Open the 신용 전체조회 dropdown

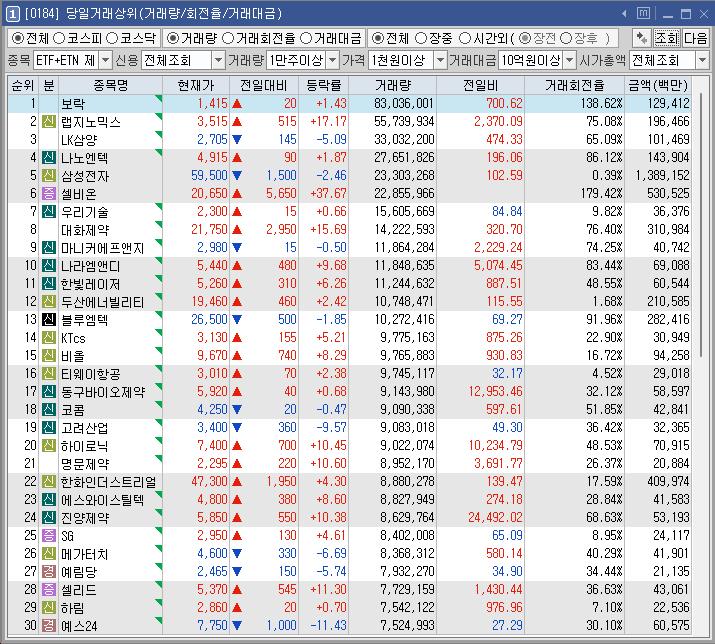(218, 60)
